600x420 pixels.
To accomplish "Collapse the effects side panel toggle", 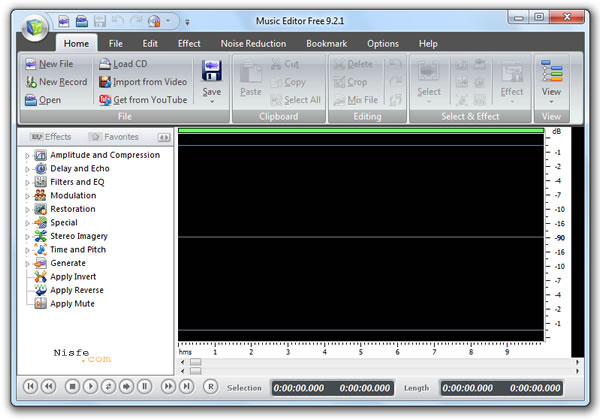I will [x=164, y=137].
